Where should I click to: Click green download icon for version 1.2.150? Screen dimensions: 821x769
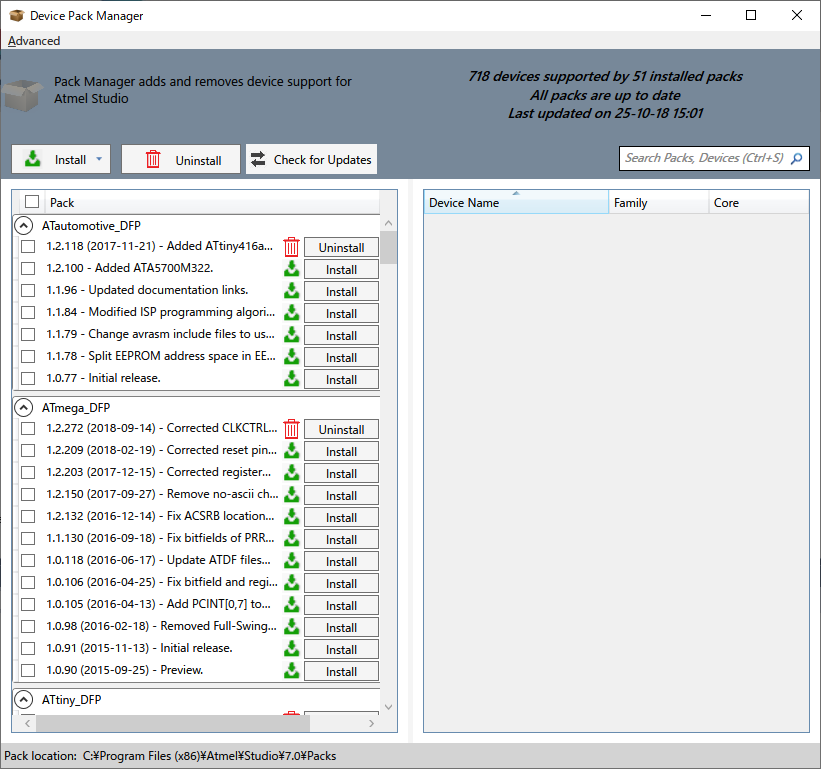291,495
